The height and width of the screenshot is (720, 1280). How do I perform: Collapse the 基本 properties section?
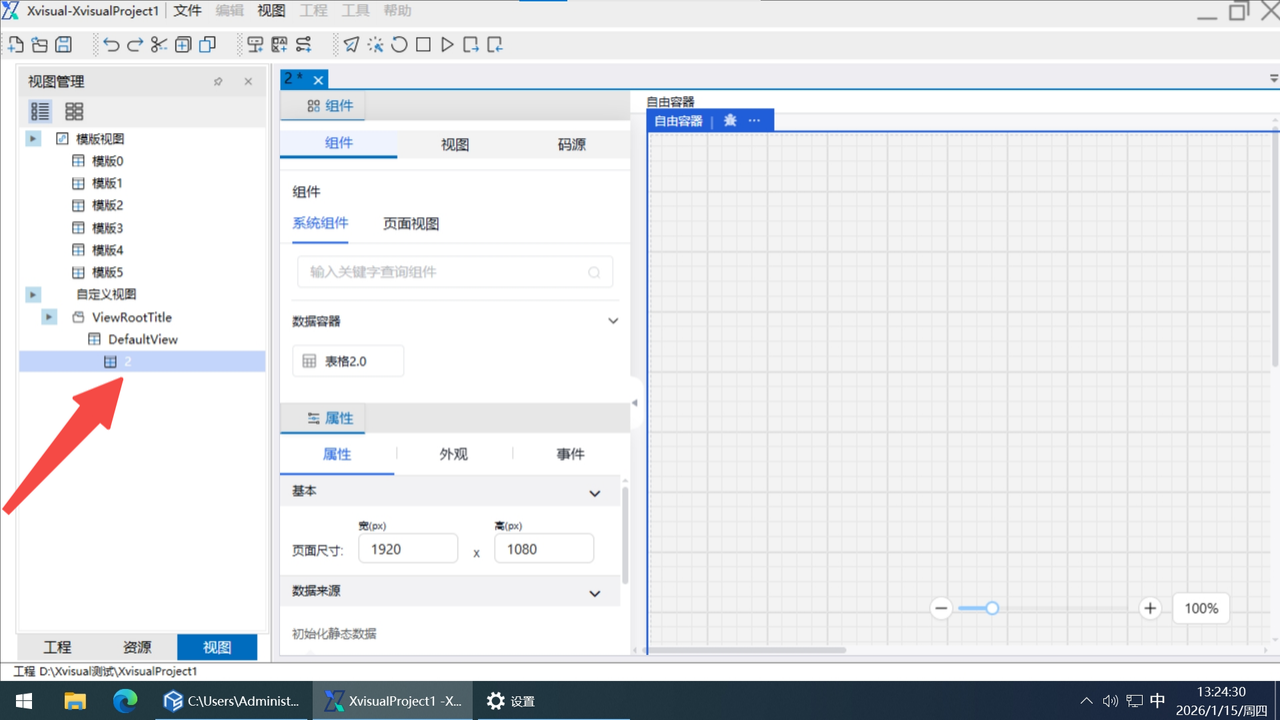(595, 493)
